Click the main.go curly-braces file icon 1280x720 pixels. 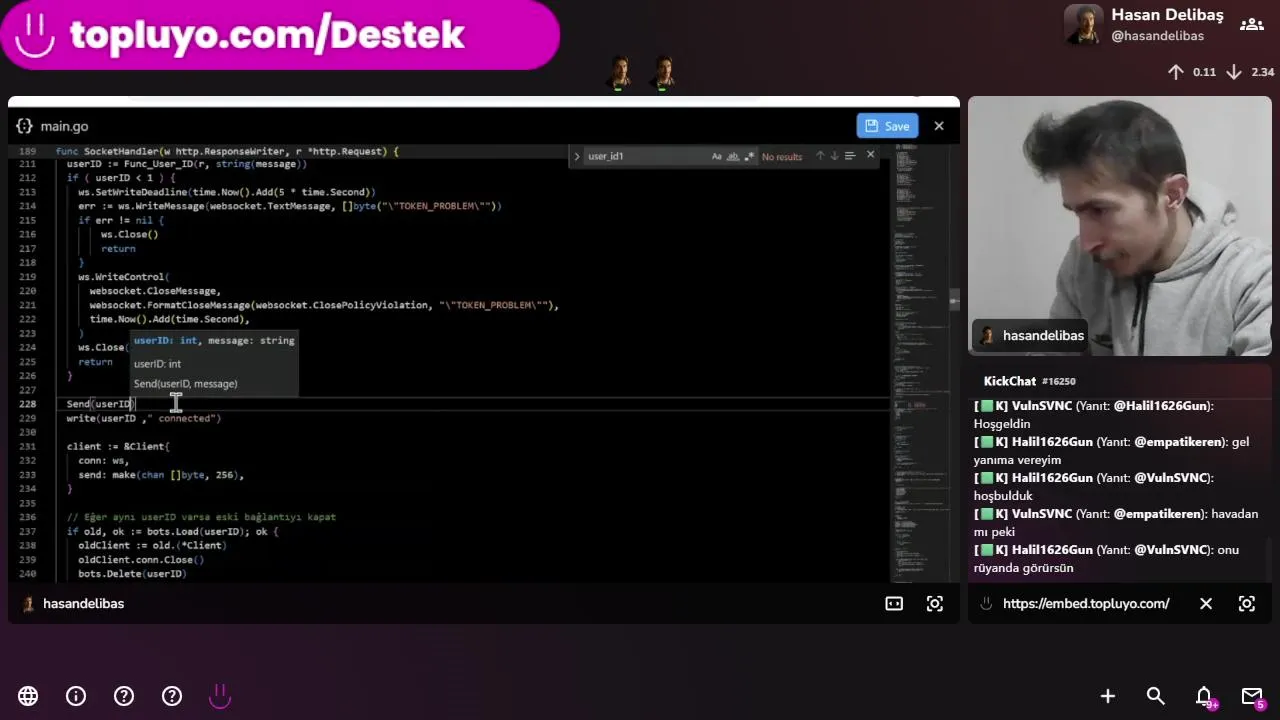(24, 126)
